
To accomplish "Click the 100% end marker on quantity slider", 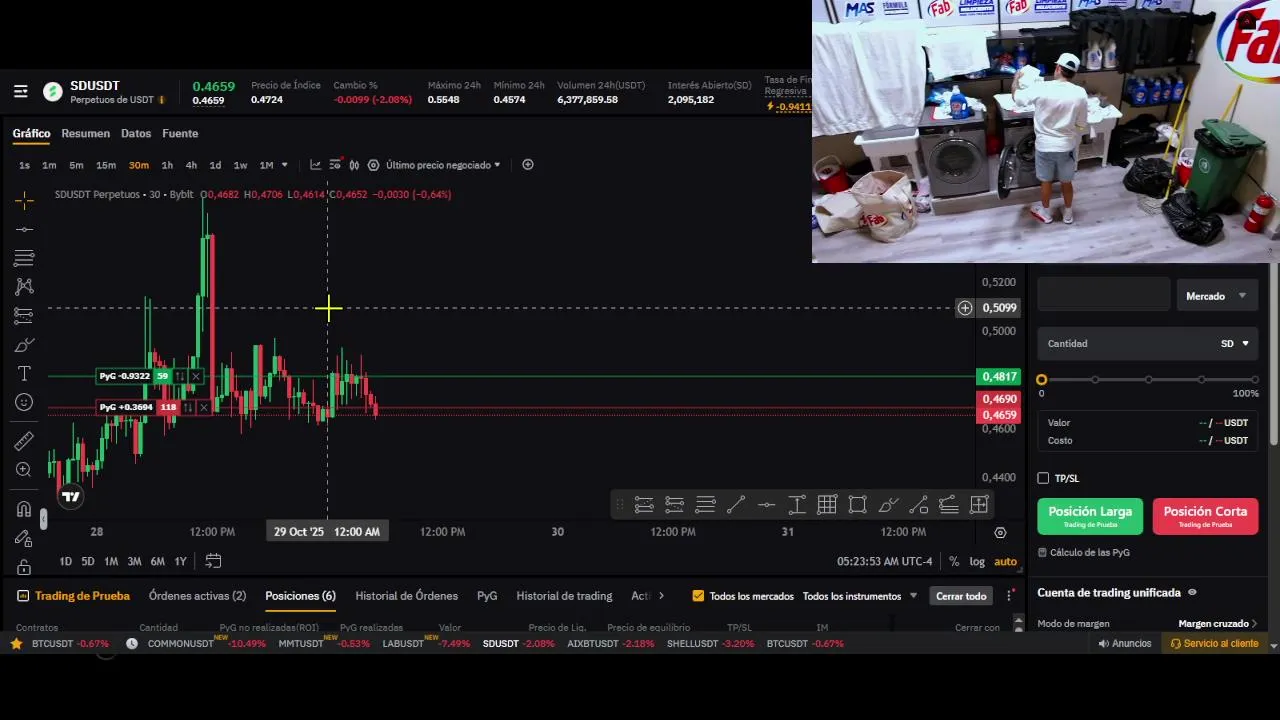I will [x=1254, y=380].
